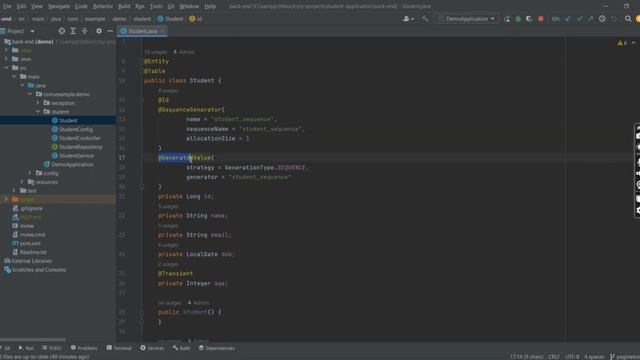Click the green Debug bug icon

[518, 19]
